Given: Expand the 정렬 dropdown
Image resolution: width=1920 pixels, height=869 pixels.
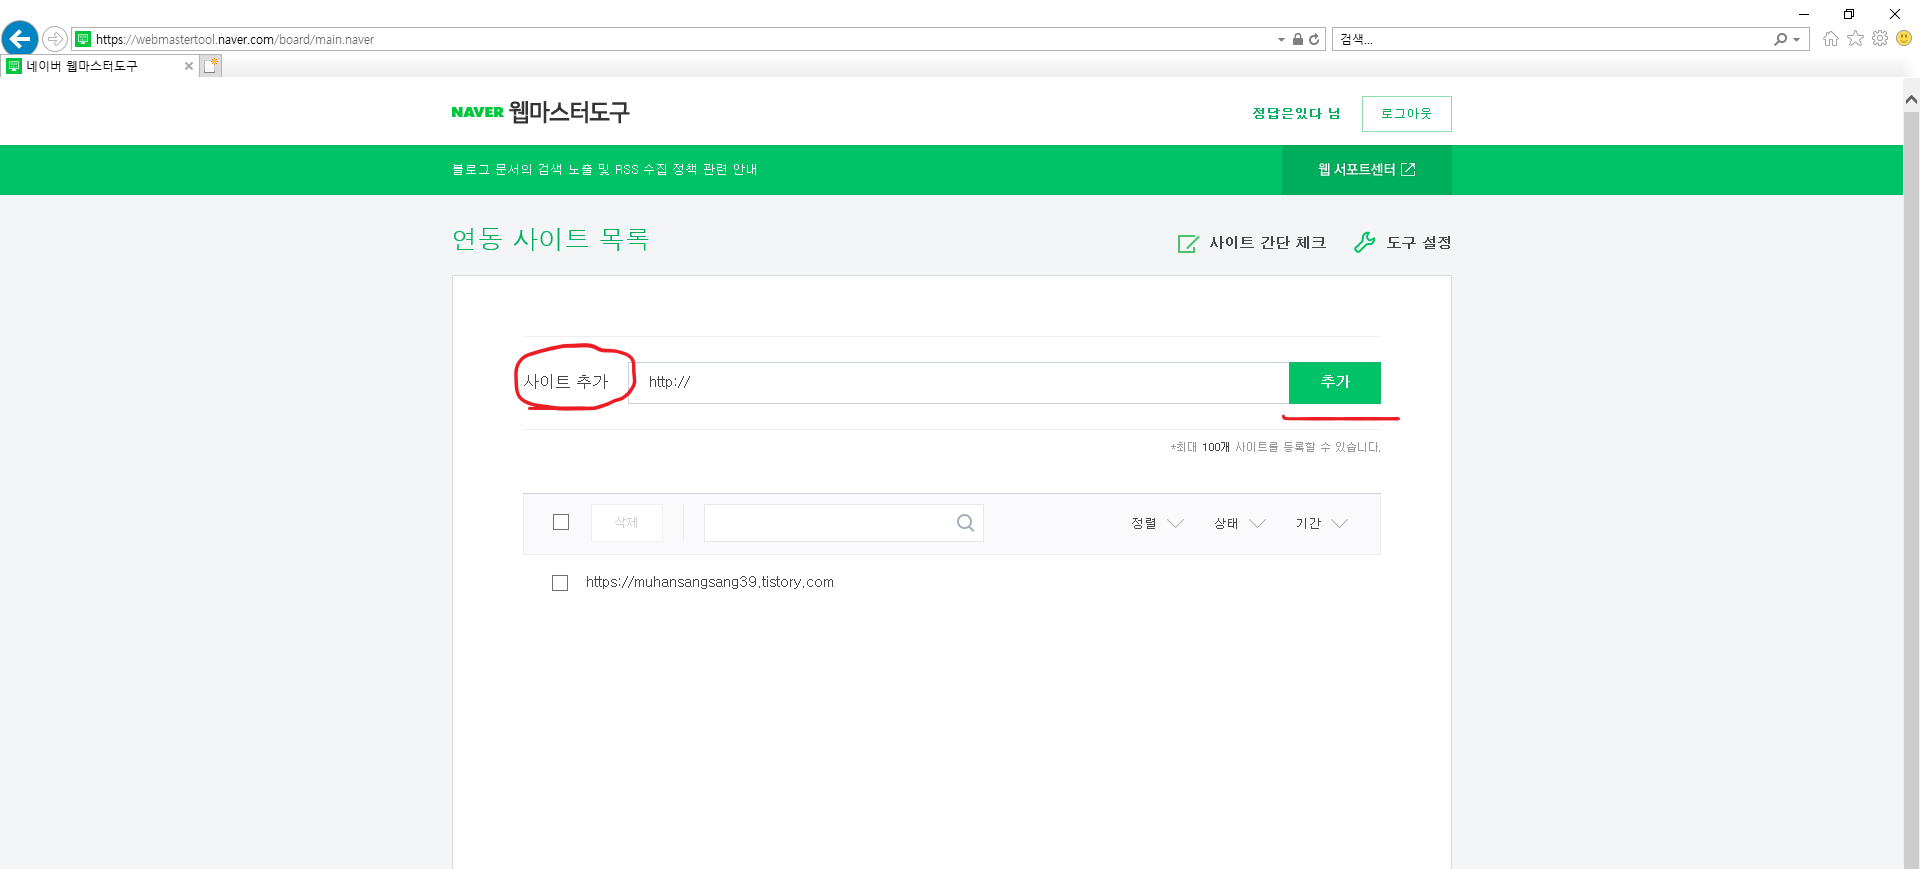Looking at the screenshot, I should click(1157, 523).
